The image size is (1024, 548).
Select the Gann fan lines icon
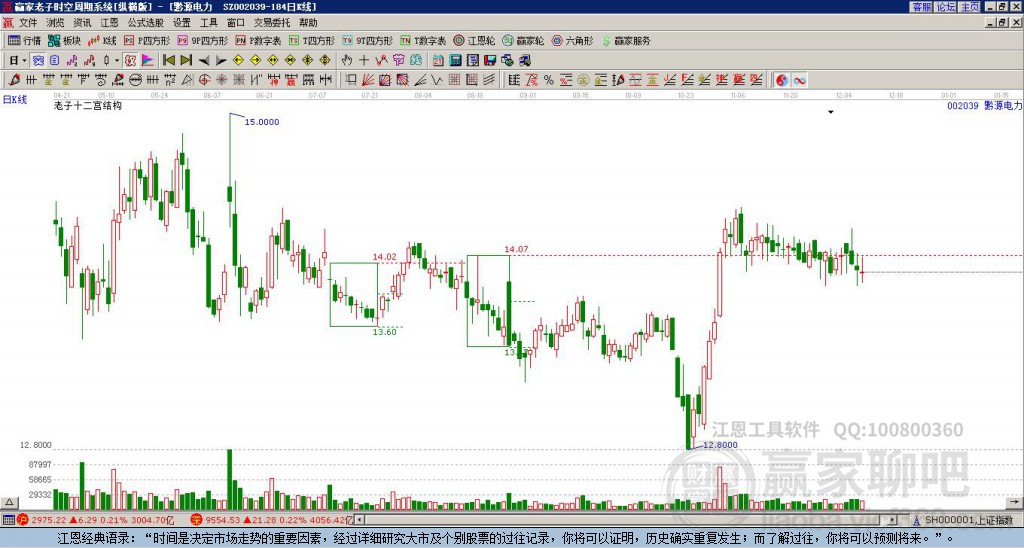[x=368, y=80]
